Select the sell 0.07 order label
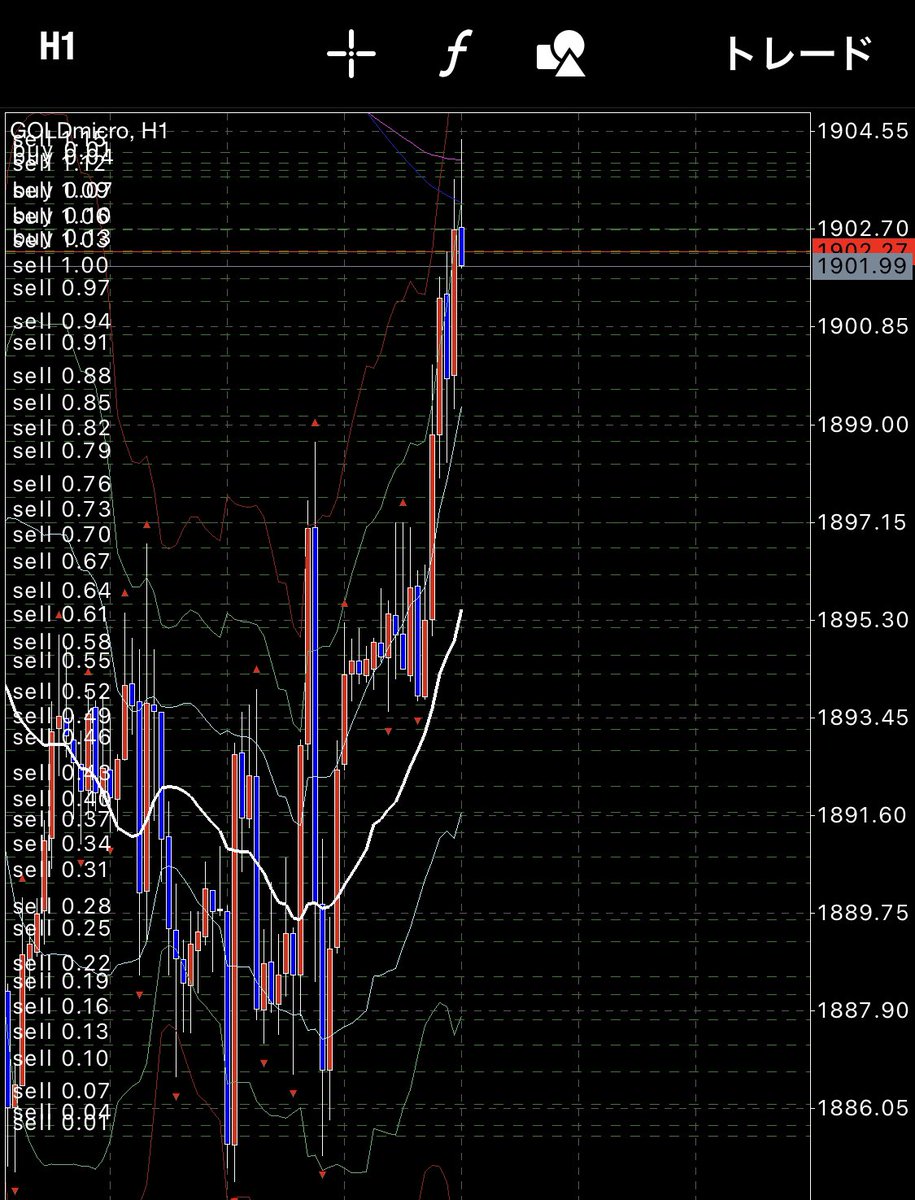Viewport: 915px width, 1200px height. [61, 1091]
